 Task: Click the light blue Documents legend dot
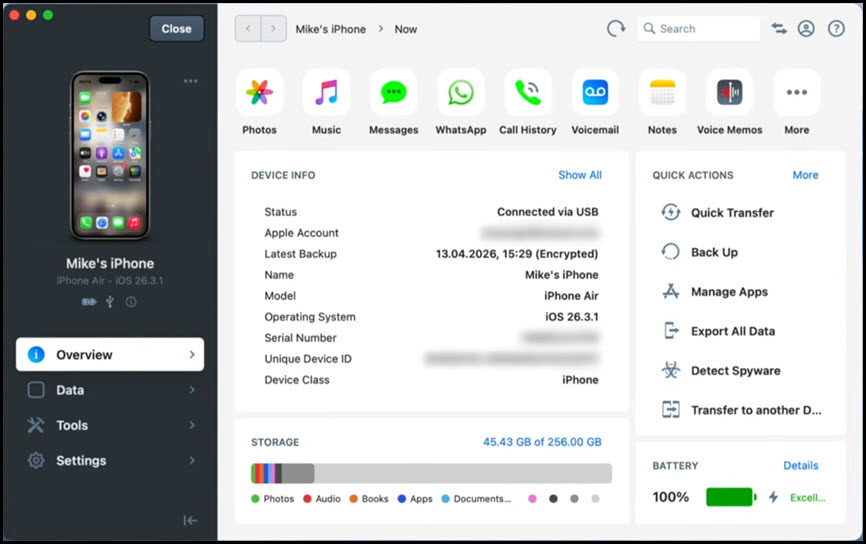(x=445, y=499)
